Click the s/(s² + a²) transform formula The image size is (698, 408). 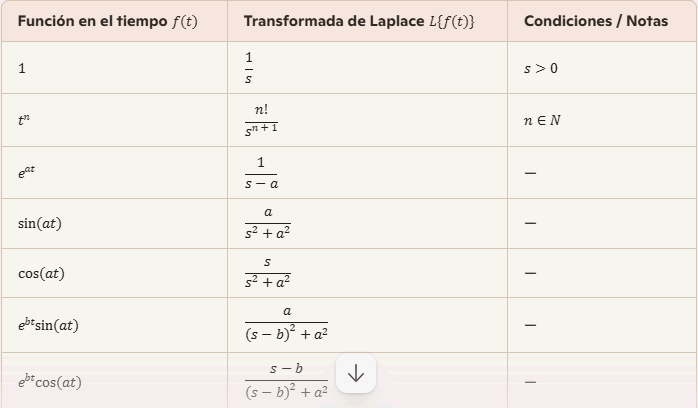[268, 273]
